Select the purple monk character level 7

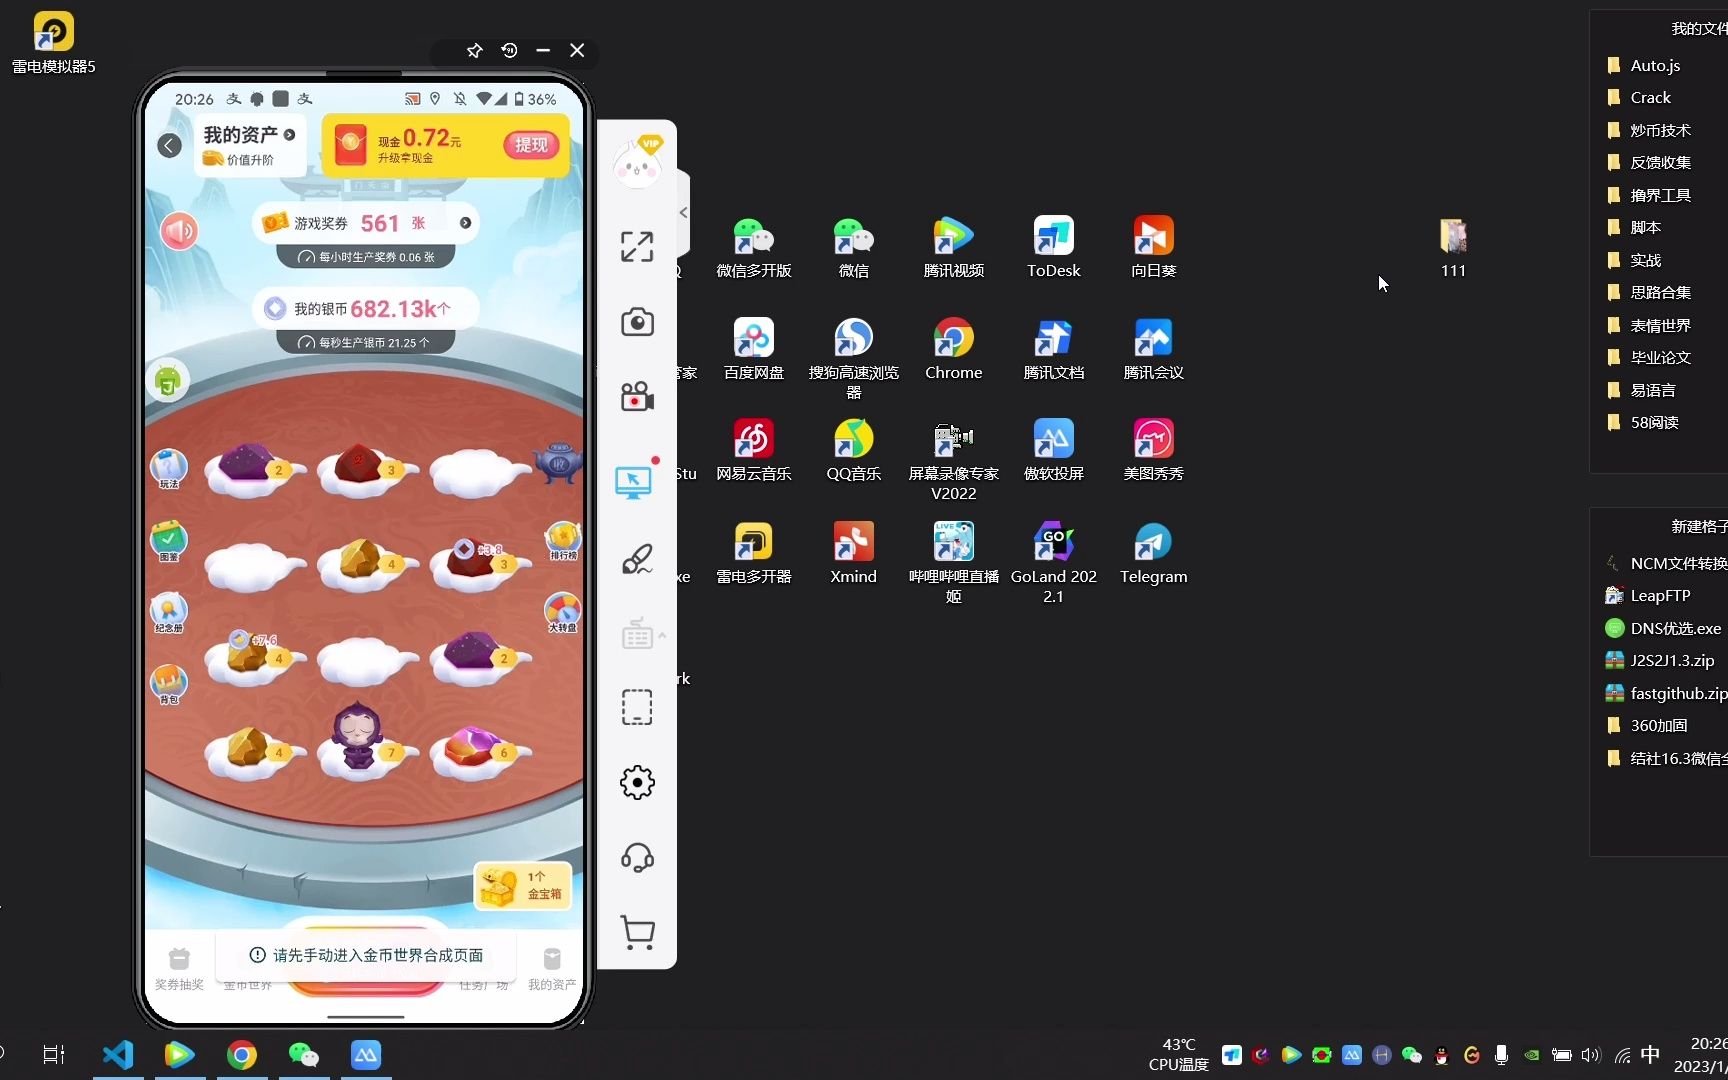coord(360,738)
